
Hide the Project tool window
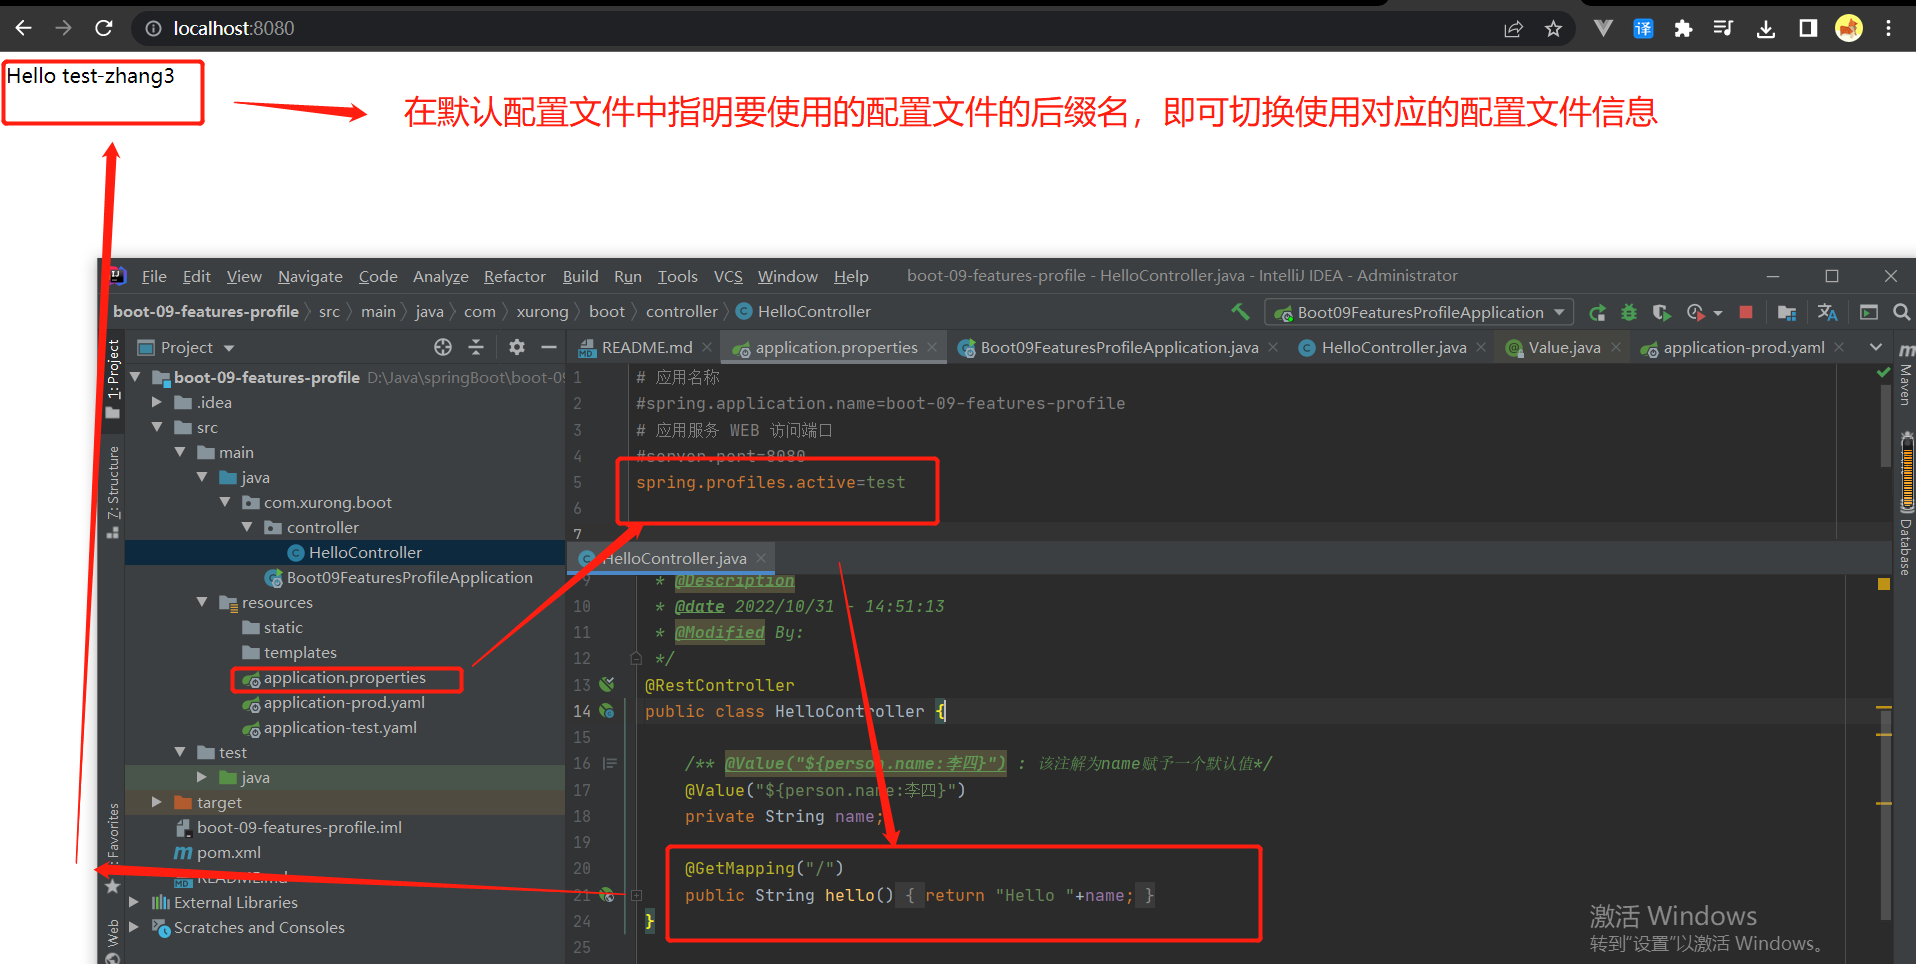(549, 347)
